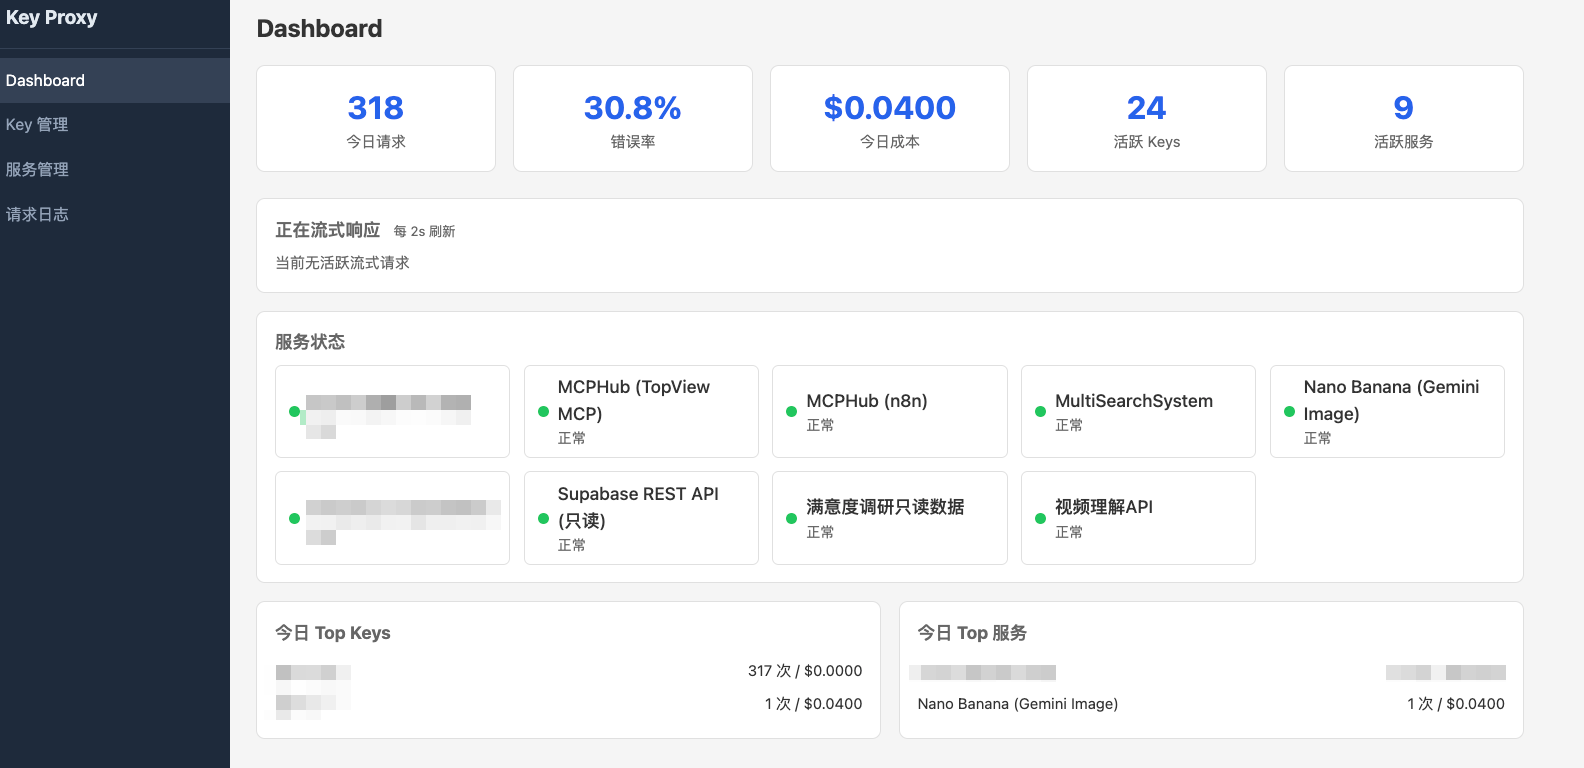Click the green status dot of MCPHub (n8n)

tap(792, 411)
